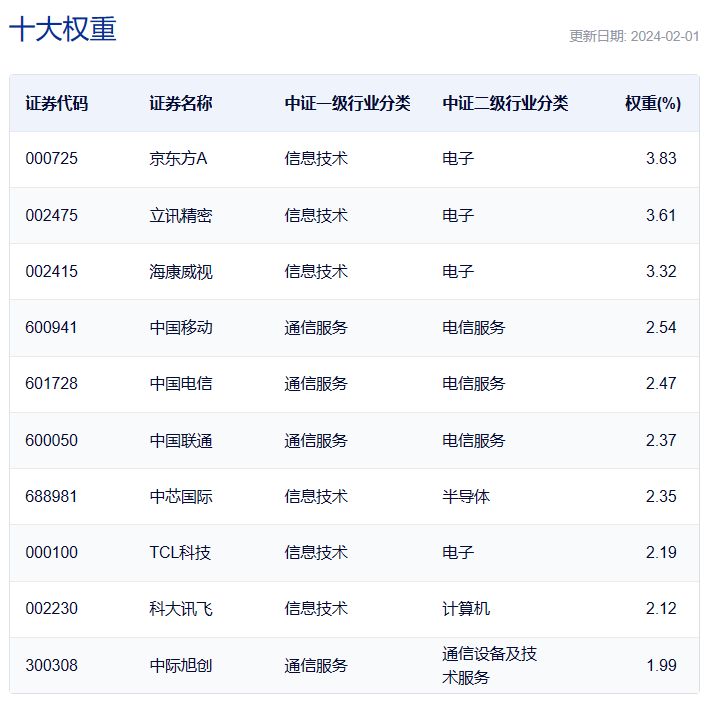Select security code 688981
This screenshot has width=707, height=716.
(52, 496)
